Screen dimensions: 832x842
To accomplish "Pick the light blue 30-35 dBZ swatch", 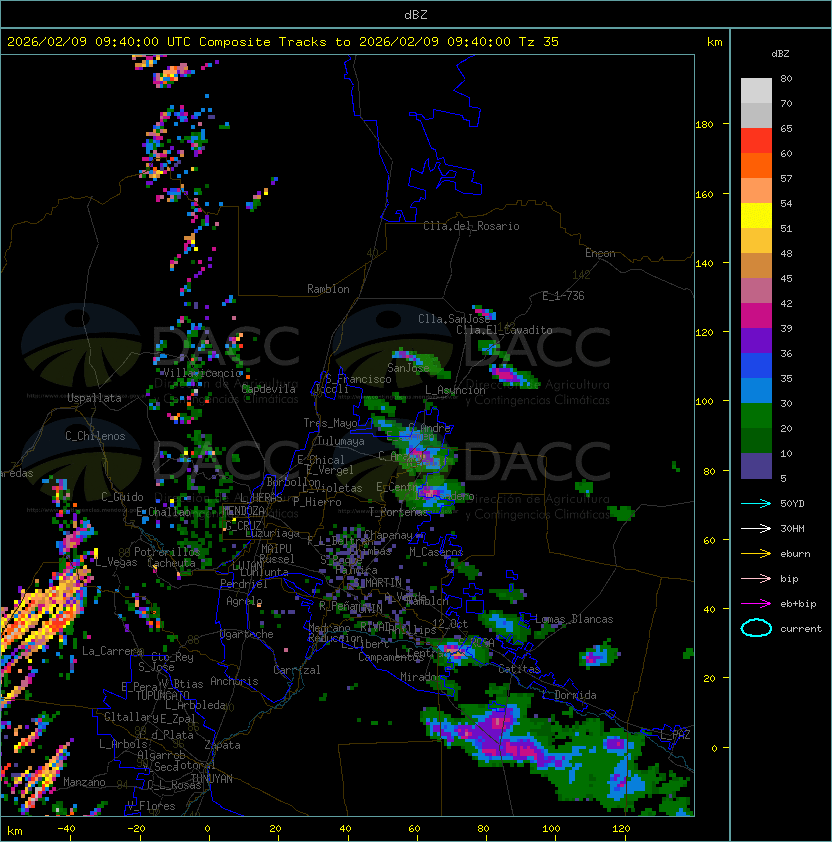I will click(756, 390).
